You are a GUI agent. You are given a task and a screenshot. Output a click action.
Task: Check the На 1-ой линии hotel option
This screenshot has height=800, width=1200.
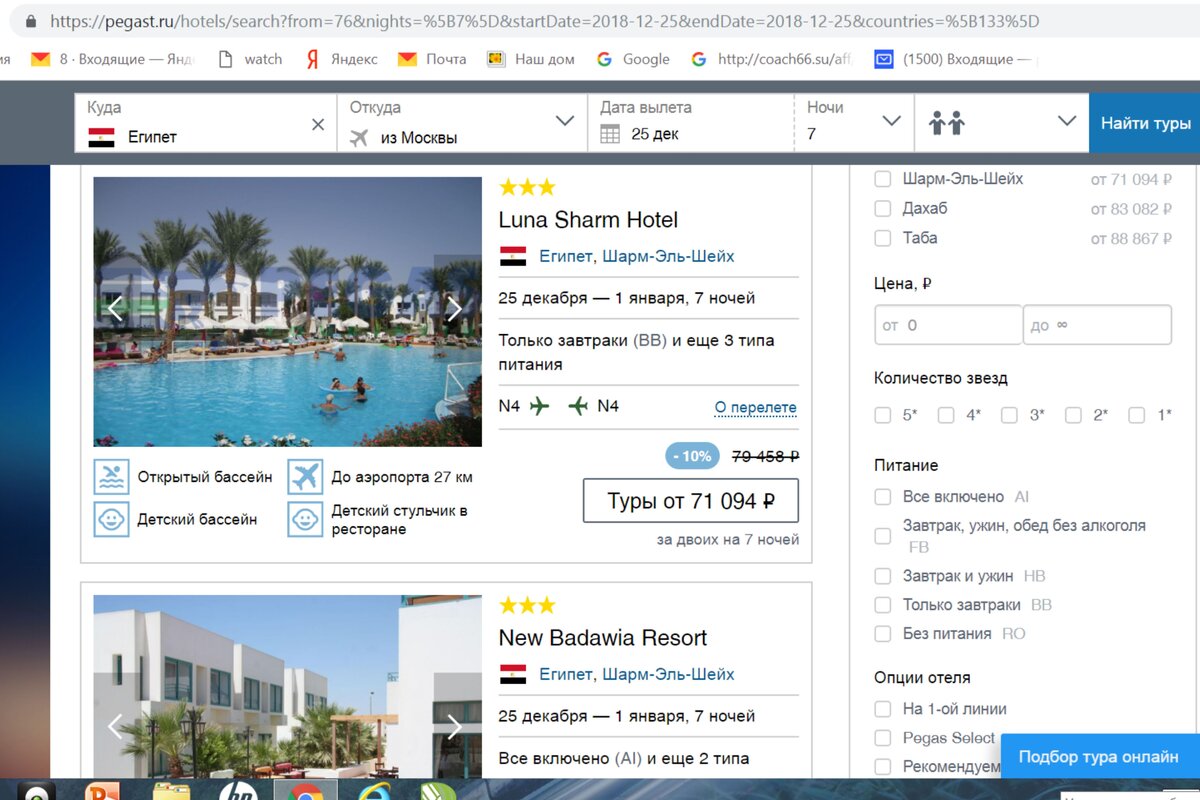[x=883, y=709]
